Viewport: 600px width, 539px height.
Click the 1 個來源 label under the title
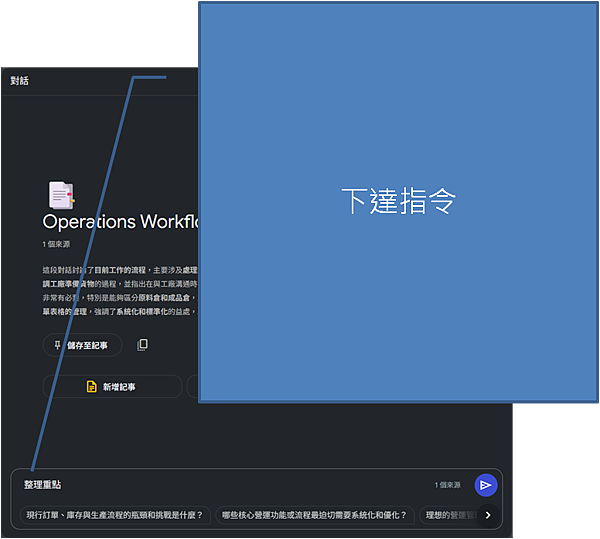(56, 244)
